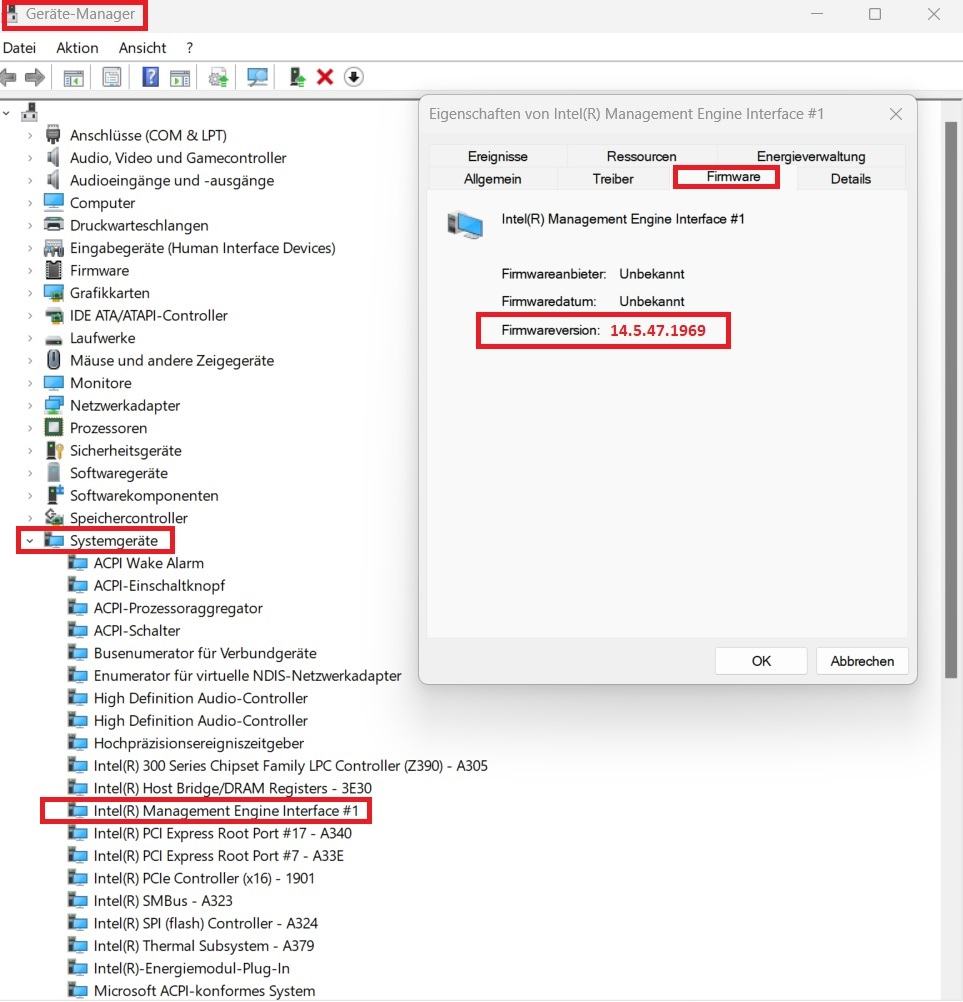Open the Datei menu
The height and width of the screenshot is (1002, 963).
click(x=19, y=48)
